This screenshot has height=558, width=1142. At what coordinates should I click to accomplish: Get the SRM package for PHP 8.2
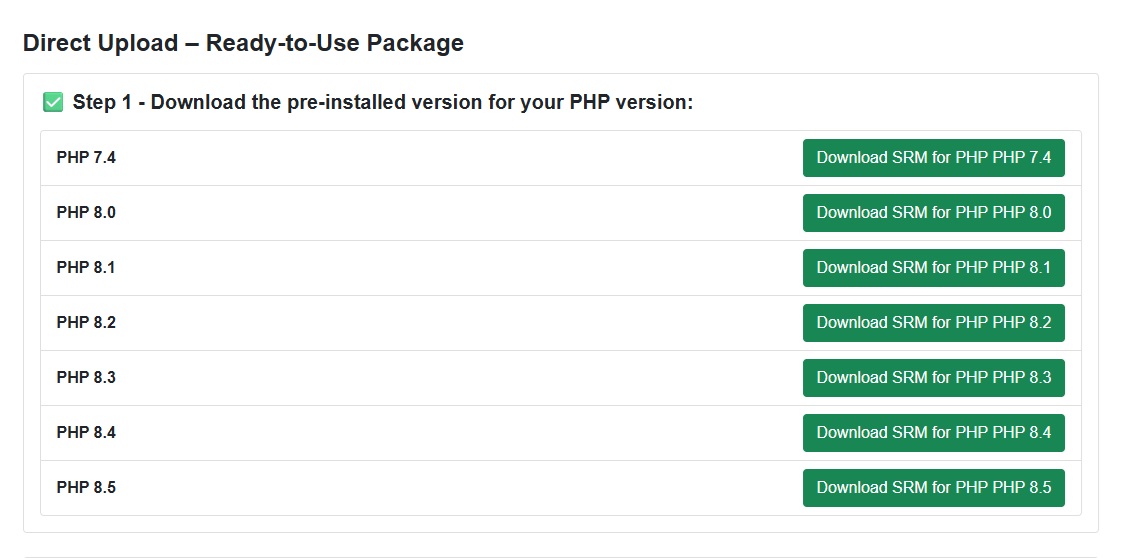[933, 323]
